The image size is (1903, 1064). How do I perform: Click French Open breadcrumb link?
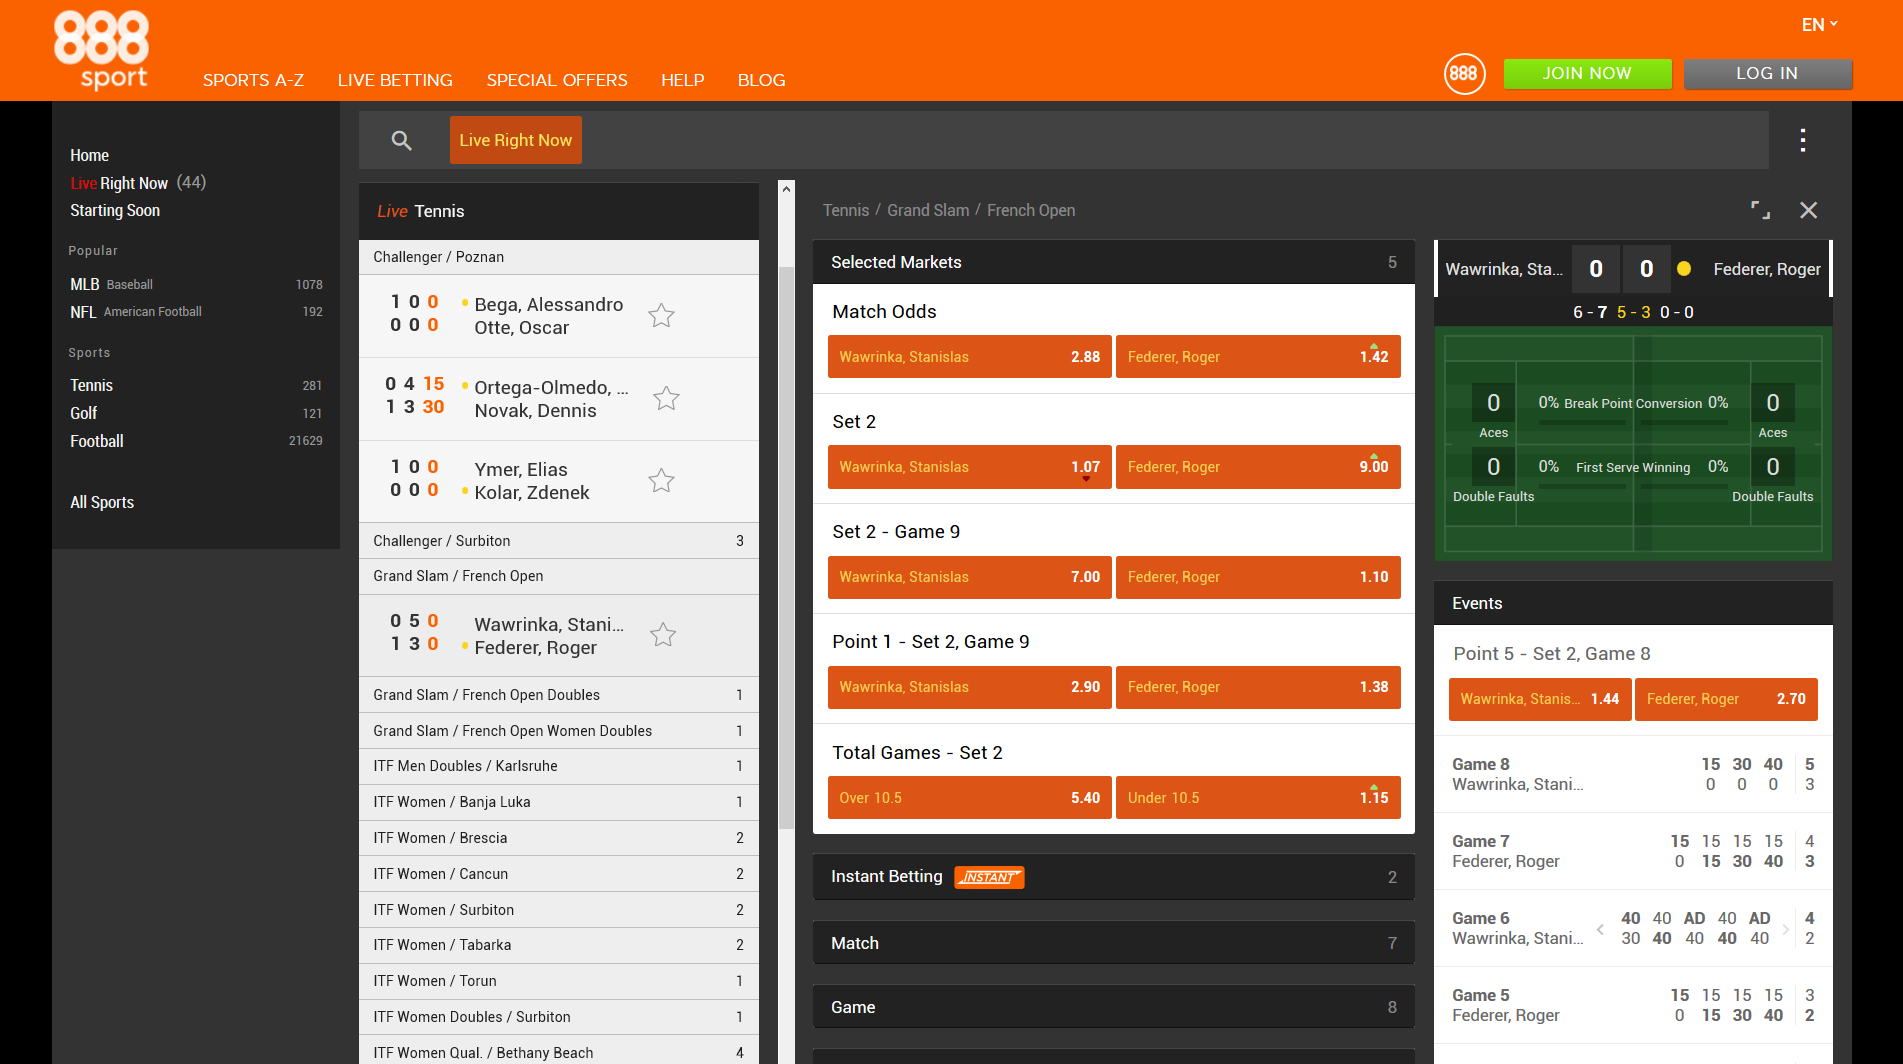click(1031, 210)
